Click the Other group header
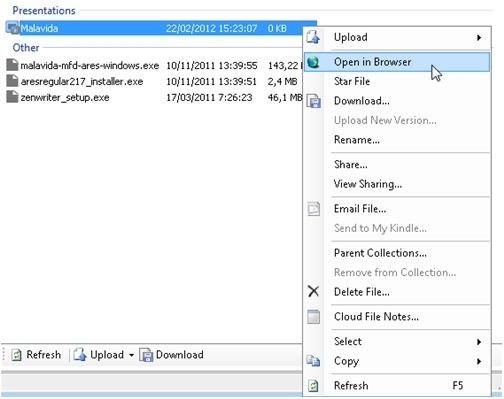This screenshot has width=504, height=399. [x=26, y=47]
